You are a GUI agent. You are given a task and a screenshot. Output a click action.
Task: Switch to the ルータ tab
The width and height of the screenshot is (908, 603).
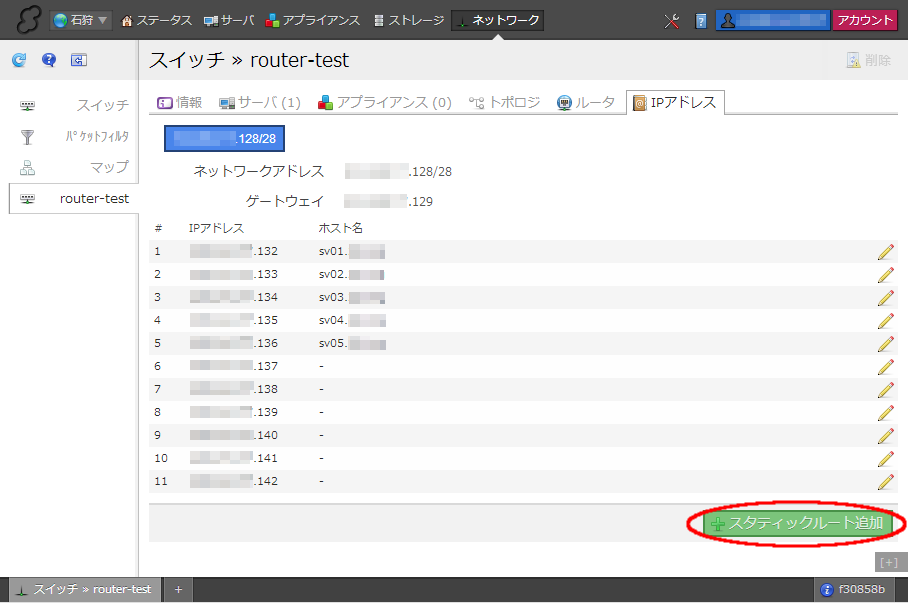586,102
